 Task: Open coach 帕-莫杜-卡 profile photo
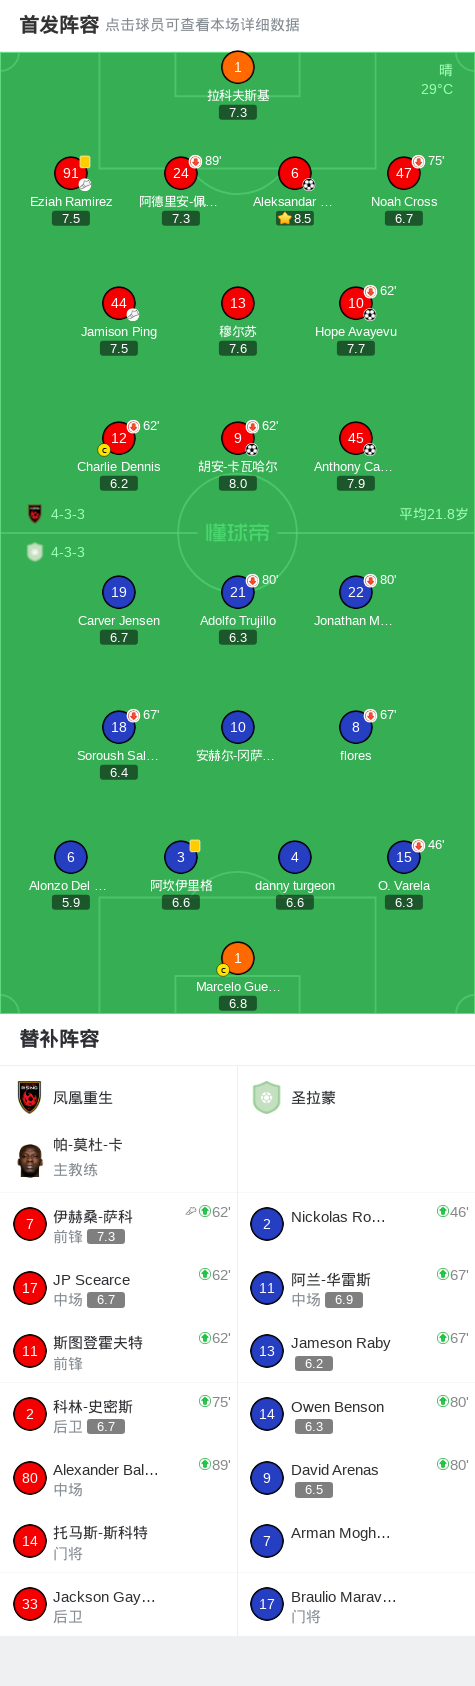point(30,1160)
